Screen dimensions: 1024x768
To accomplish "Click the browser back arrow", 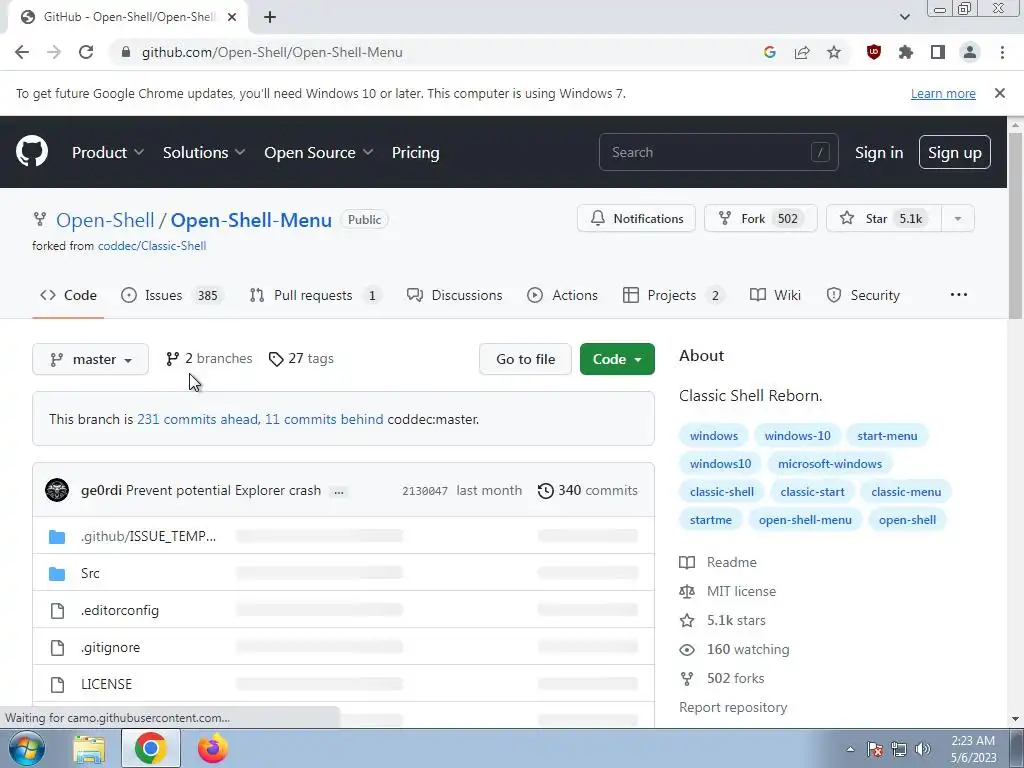I will 22,52.
